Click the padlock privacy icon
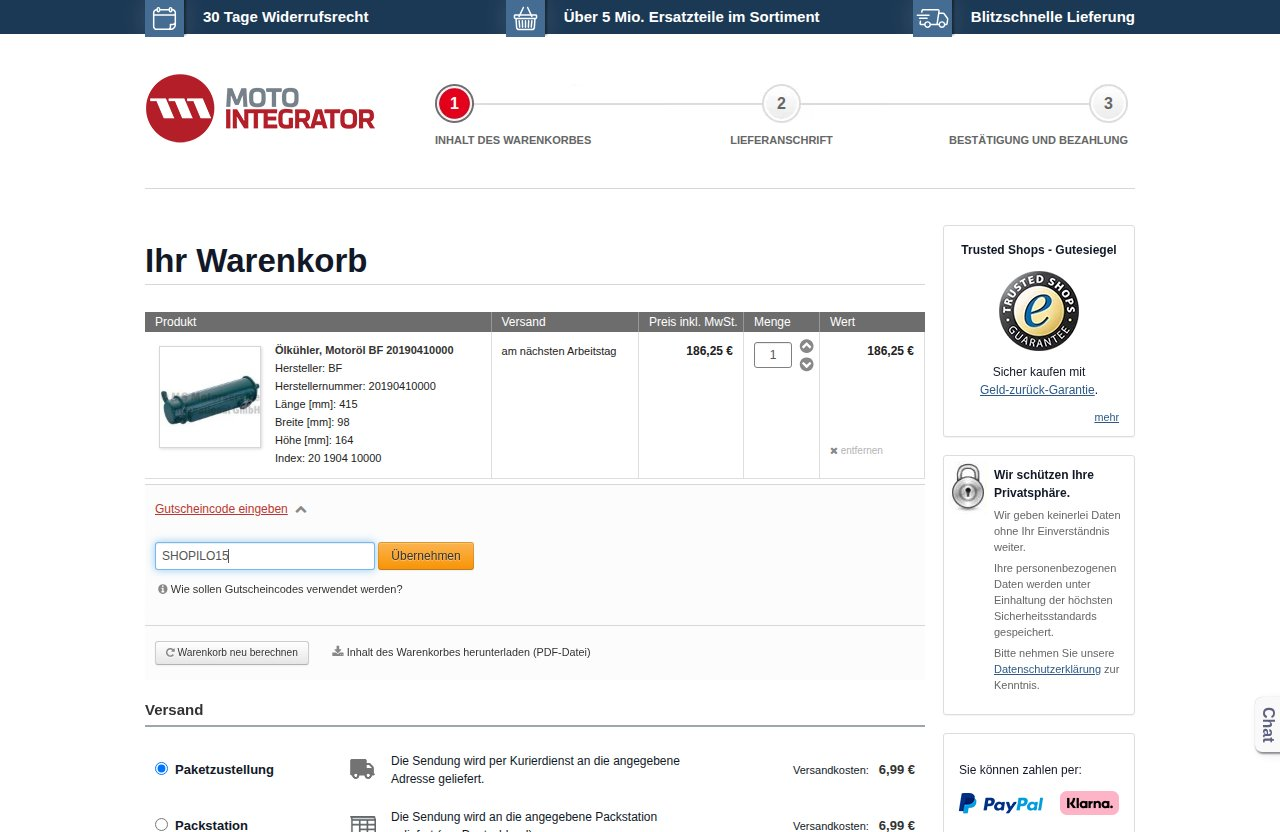 [968, 487]
